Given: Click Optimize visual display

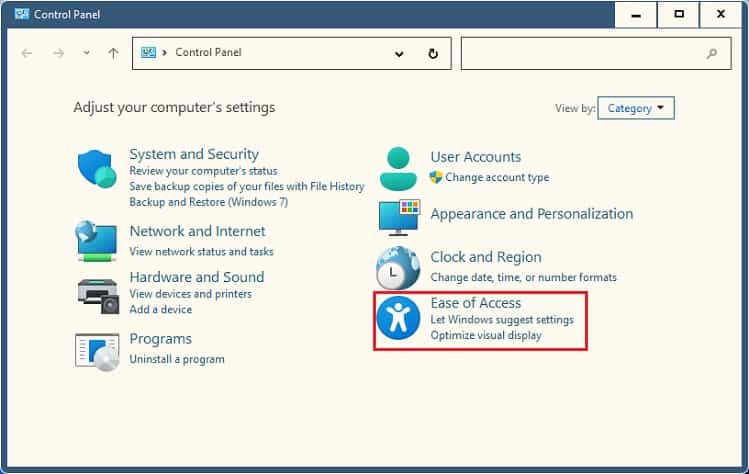Looking at the screenshot, I should 486,335.
